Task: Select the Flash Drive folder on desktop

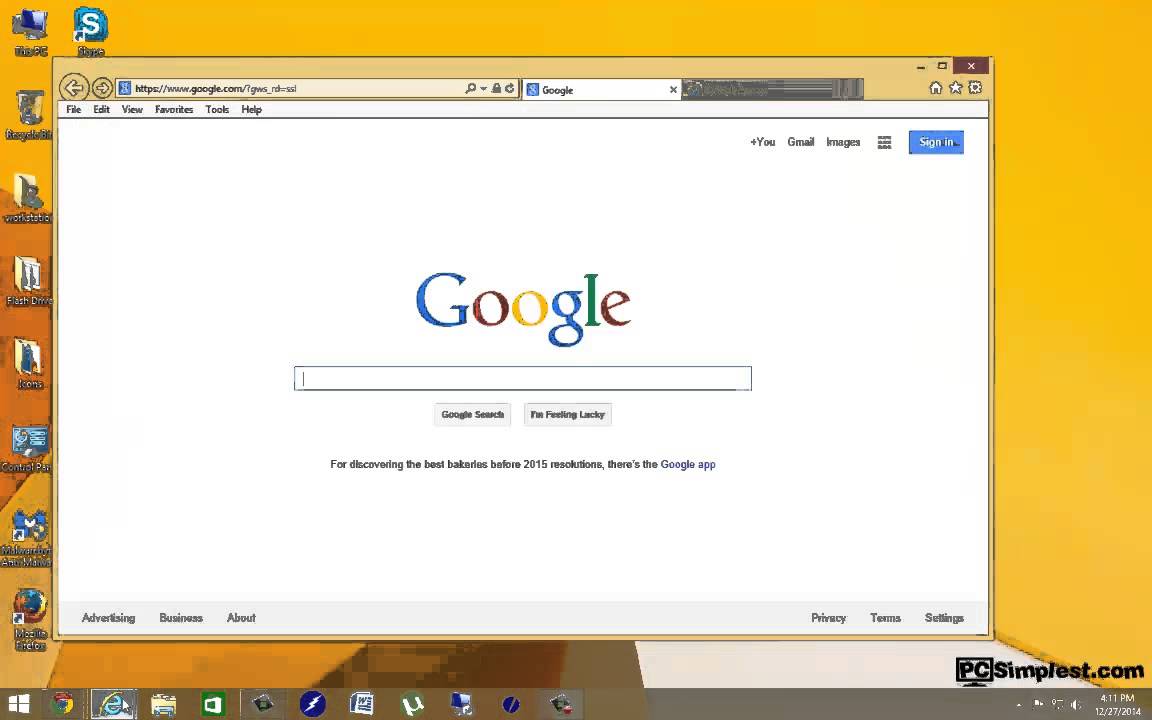Action: pyautogui.click(x=29, y=281)
